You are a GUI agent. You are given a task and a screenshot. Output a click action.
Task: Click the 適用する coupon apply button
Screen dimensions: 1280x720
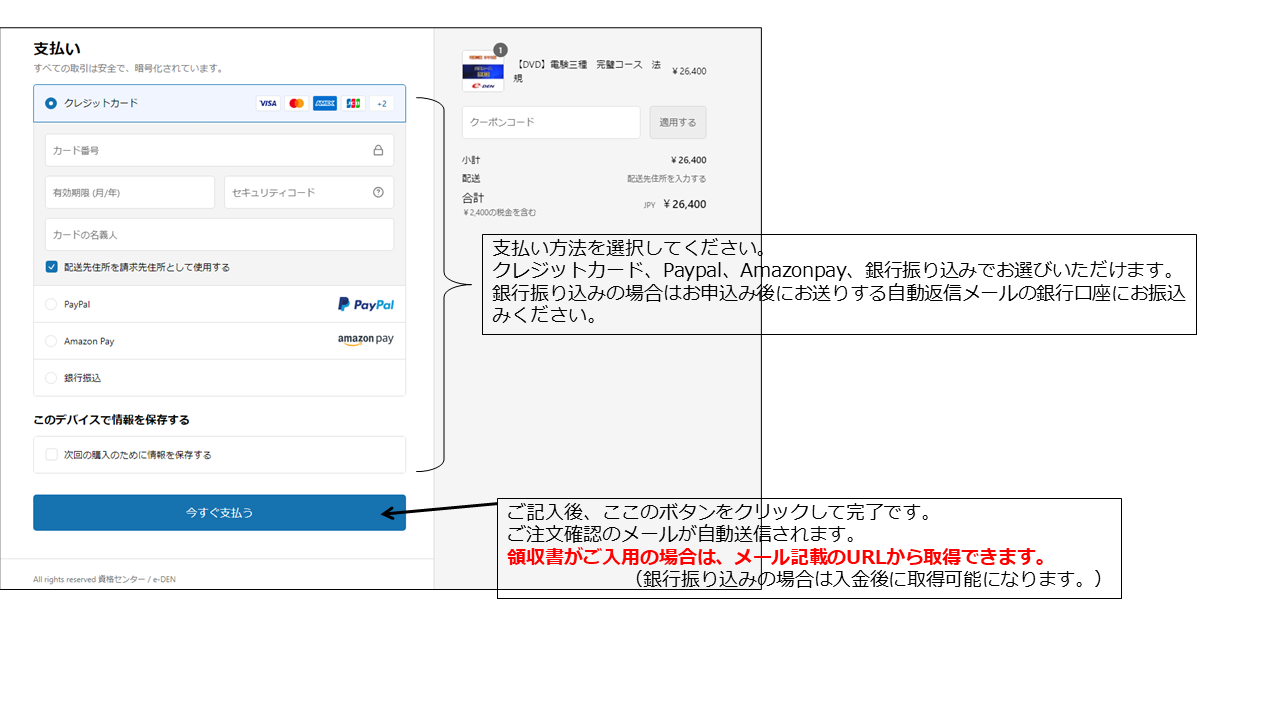677,122
